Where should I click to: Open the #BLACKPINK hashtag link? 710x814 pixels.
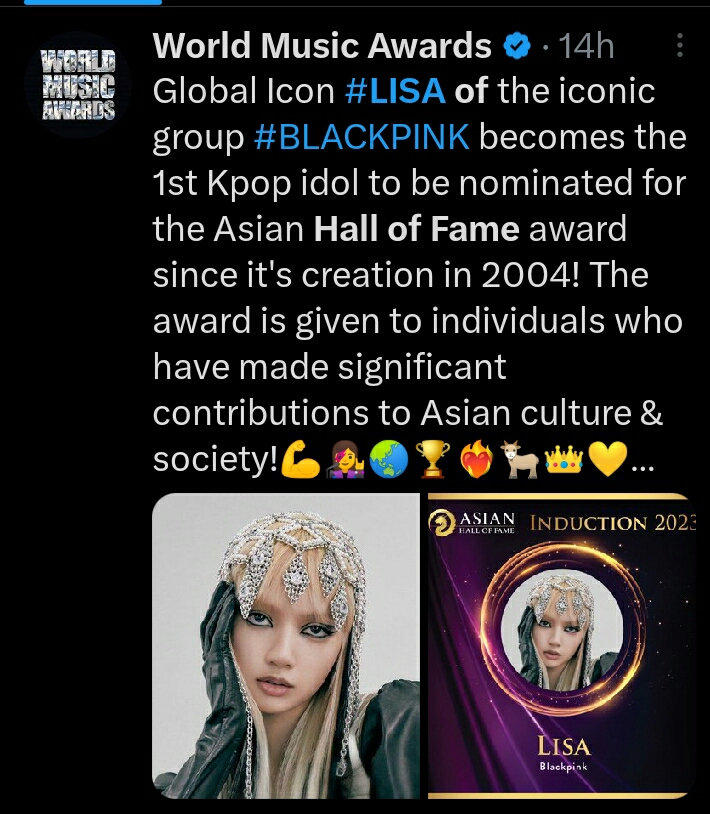coord(362,137)
